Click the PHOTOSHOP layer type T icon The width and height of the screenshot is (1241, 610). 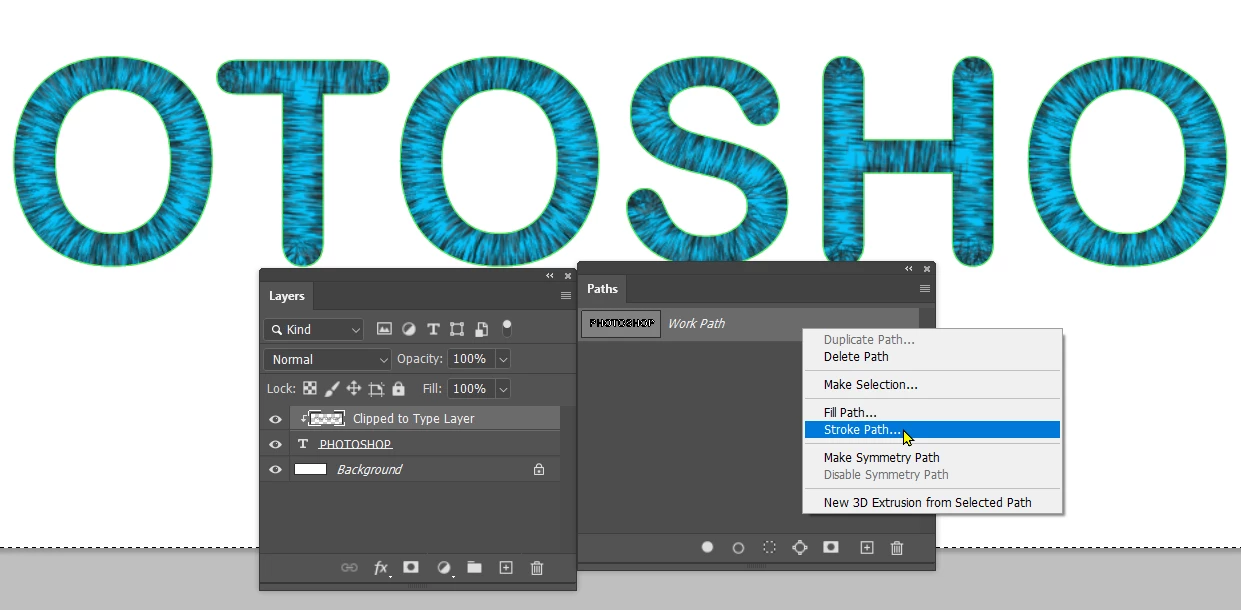[302, 444]
